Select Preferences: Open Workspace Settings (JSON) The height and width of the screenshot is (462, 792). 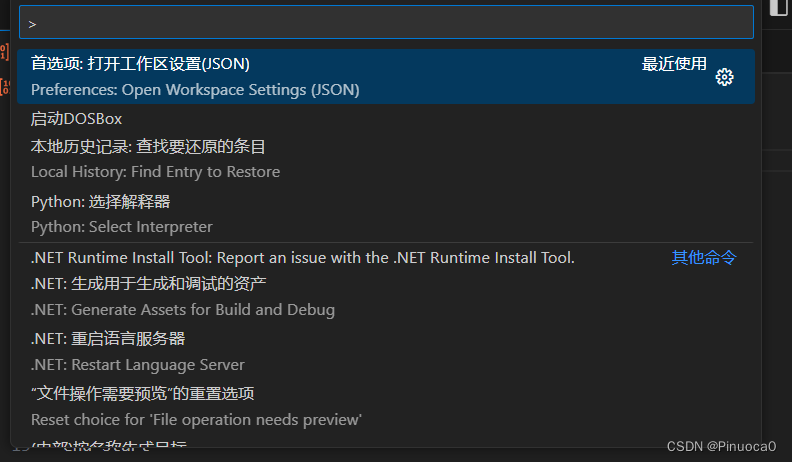(x=386, y=77)
